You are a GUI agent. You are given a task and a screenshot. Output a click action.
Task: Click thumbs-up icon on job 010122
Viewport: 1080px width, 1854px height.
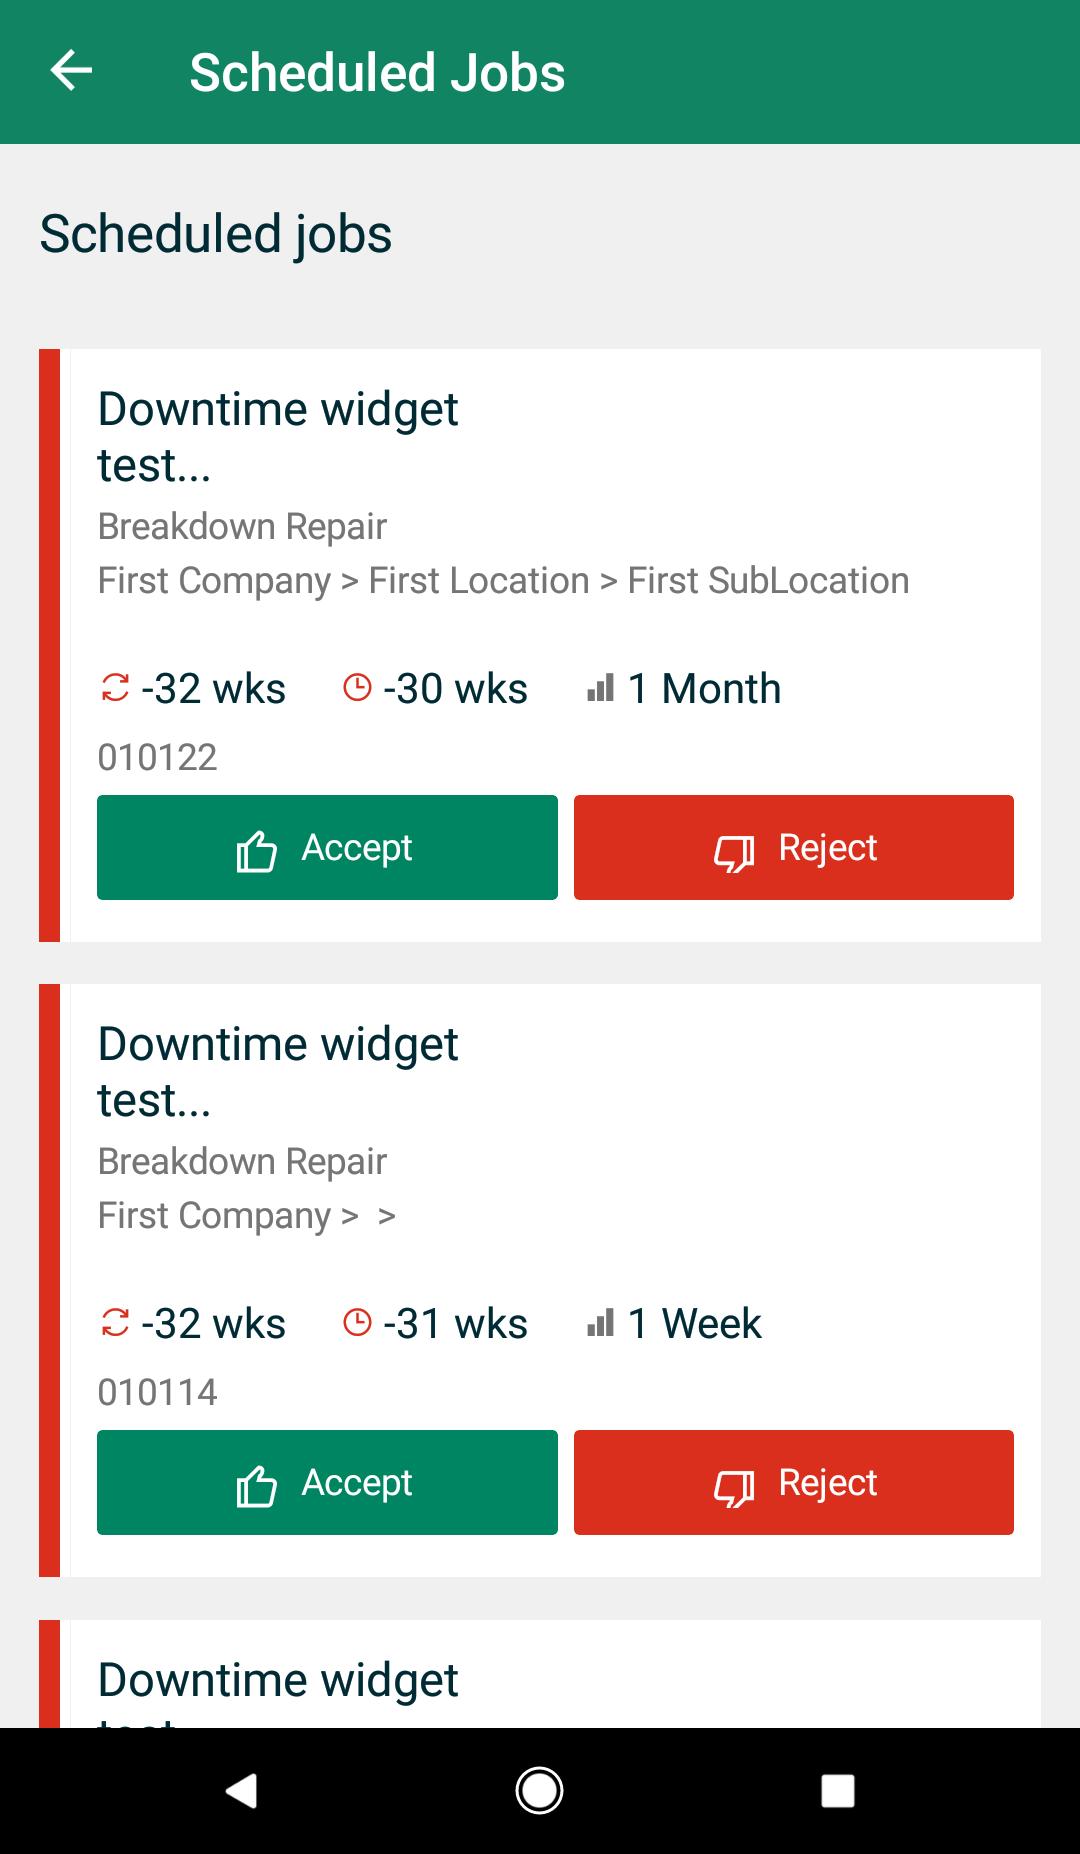256,851
